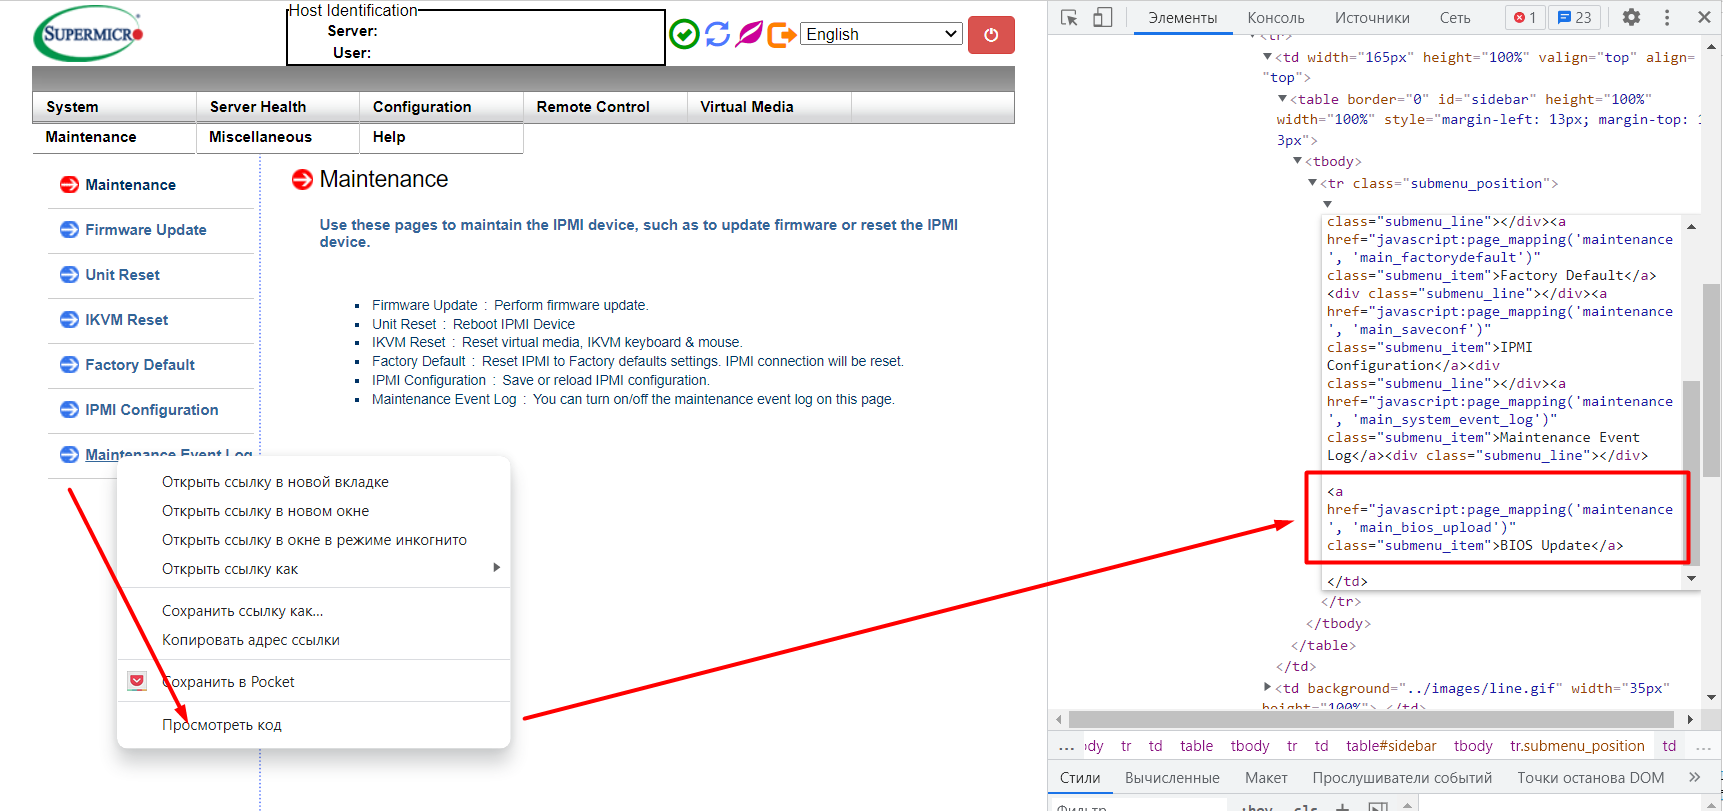
Task: Show more style pane tabs with chevron
Action: [x=1694, y=777]
